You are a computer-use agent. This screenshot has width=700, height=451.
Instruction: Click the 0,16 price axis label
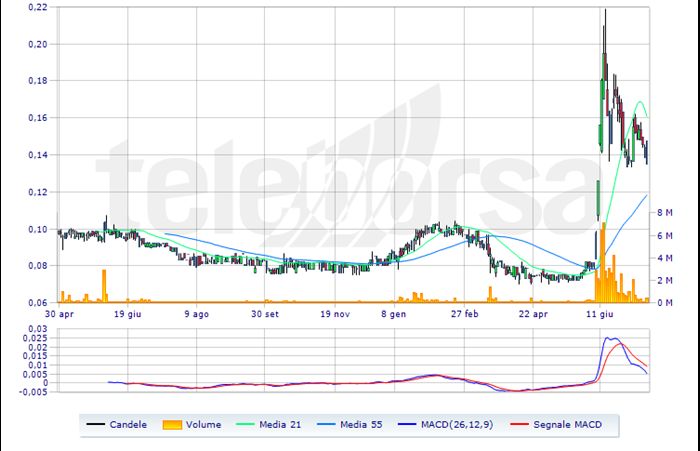pyautogui.click(x=38, y=118)
